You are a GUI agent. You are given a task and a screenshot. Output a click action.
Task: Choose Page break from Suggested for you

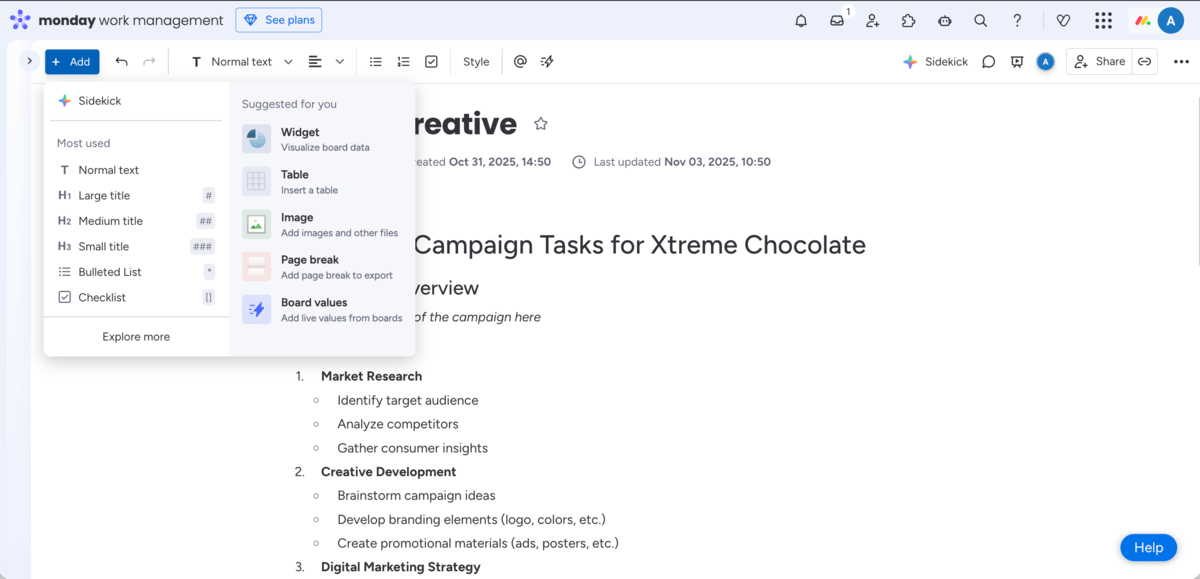point(311,266)
